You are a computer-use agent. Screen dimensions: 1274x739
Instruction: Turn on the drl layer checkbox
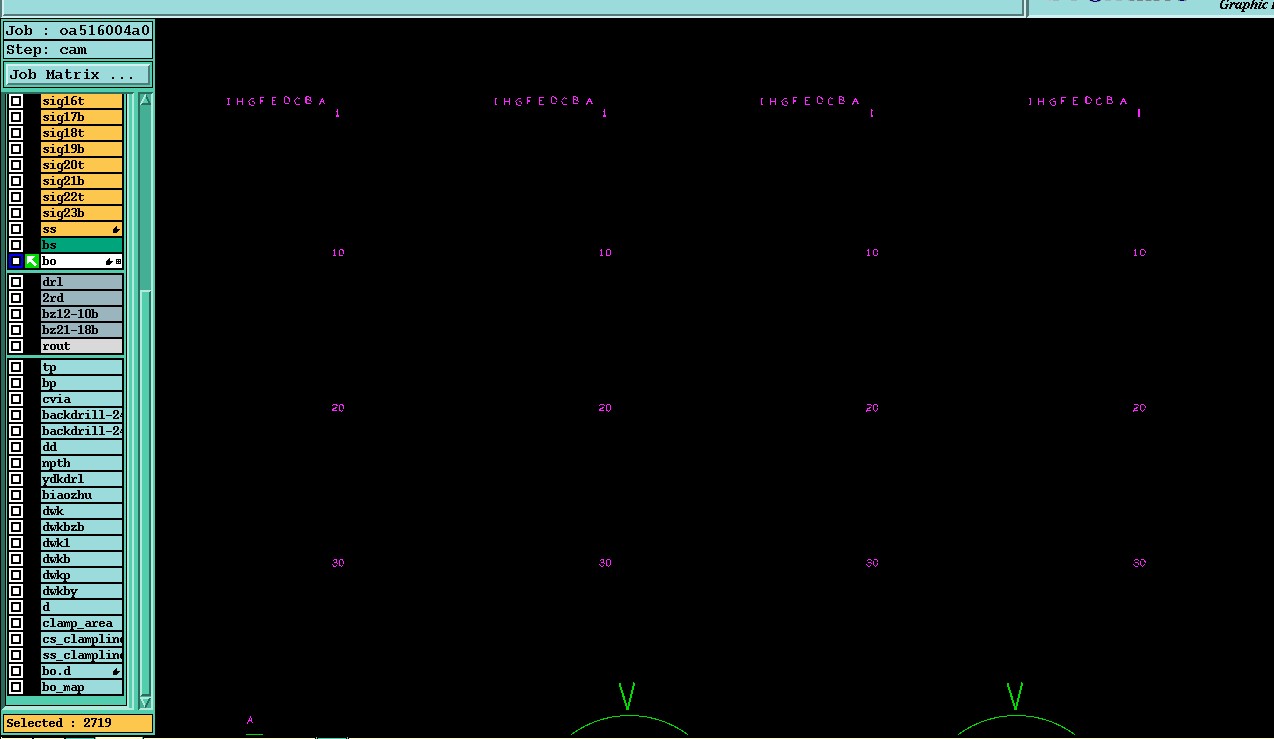coord(16,282)
